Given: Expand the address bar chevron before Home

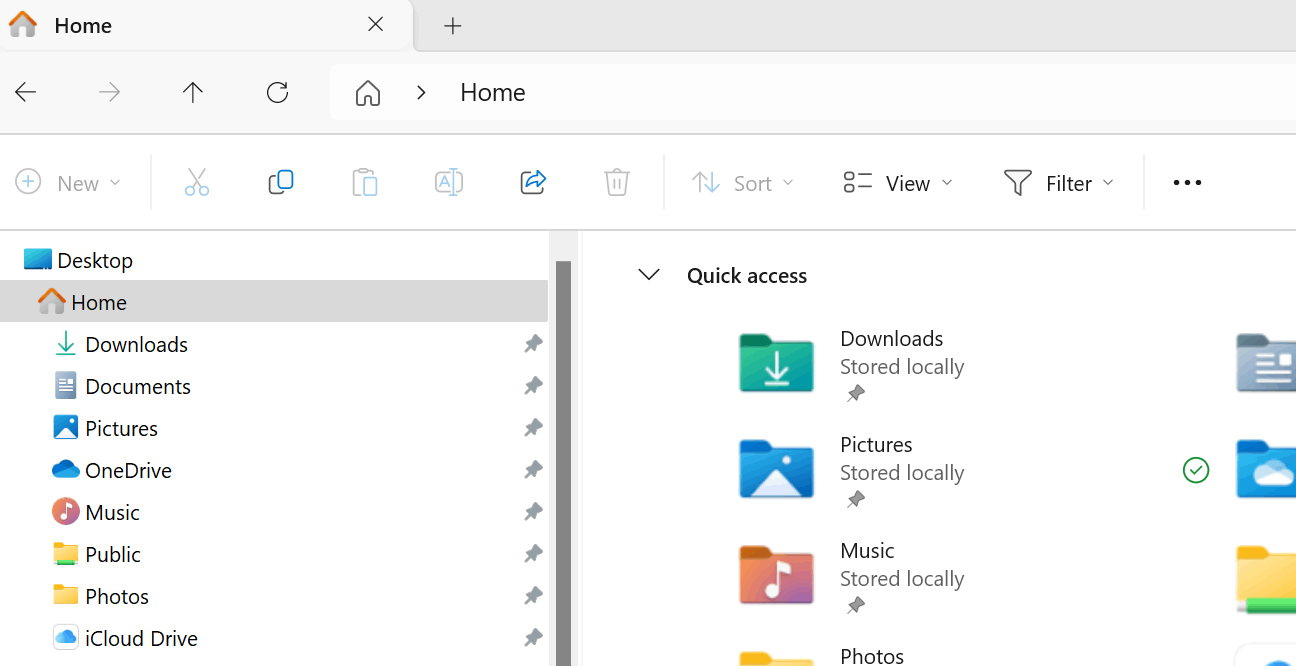Looking at the screenshot, I should [x=421, y=93].
